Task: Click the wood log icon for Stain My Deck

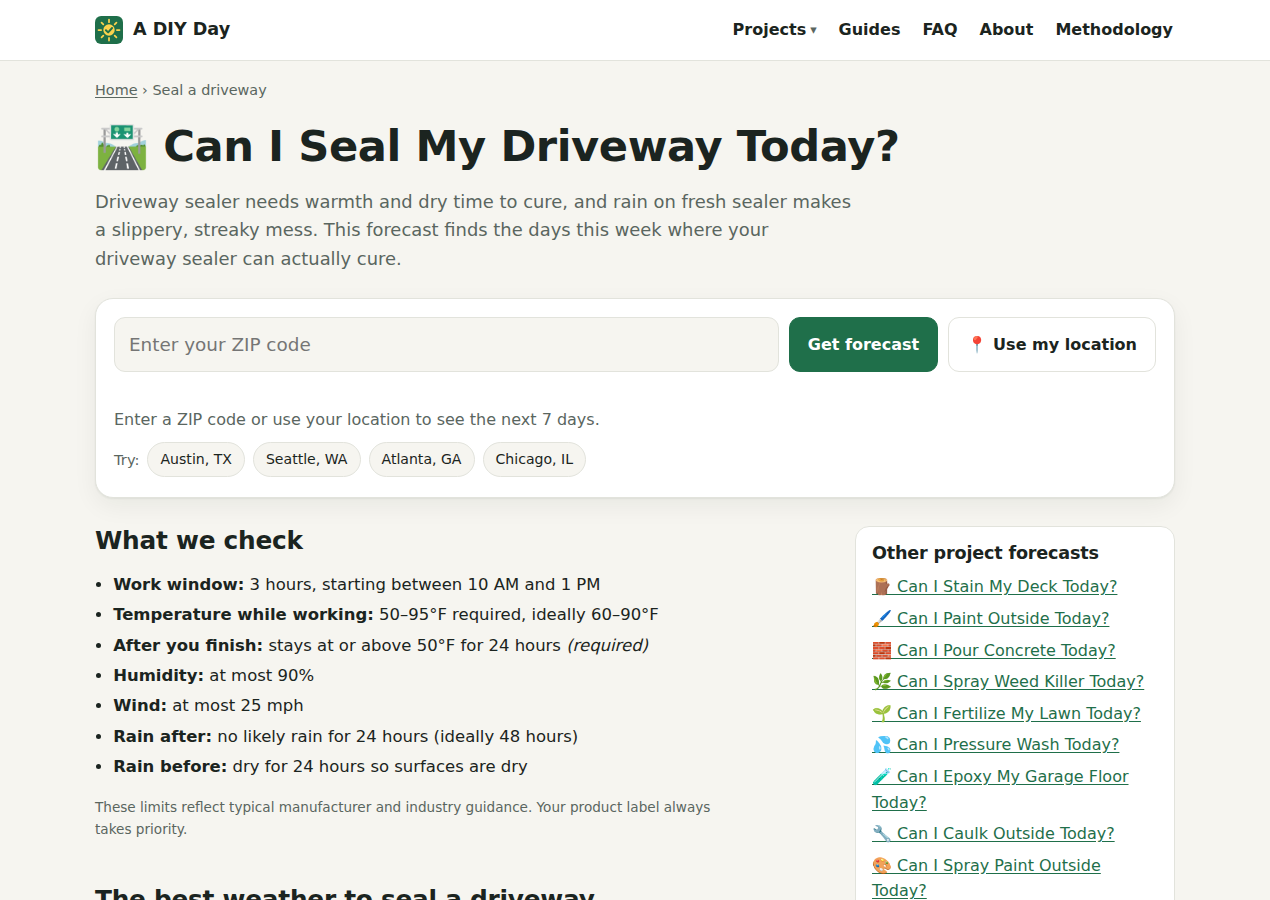Action: [x=881, y=587]
